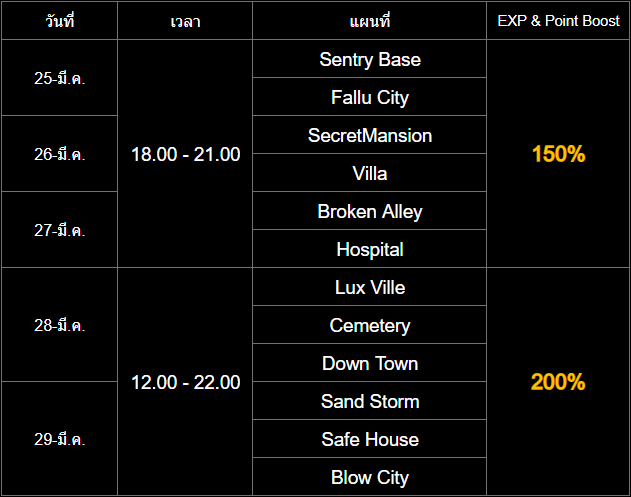Select the Blow City map row

pyautogui.click(x=370, y=478)
